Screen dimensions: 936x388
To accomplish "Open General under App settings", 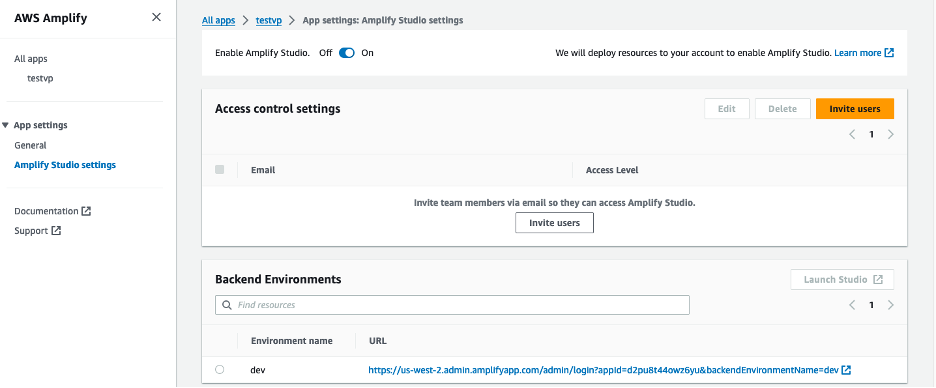I will click(x=30, y=145).
